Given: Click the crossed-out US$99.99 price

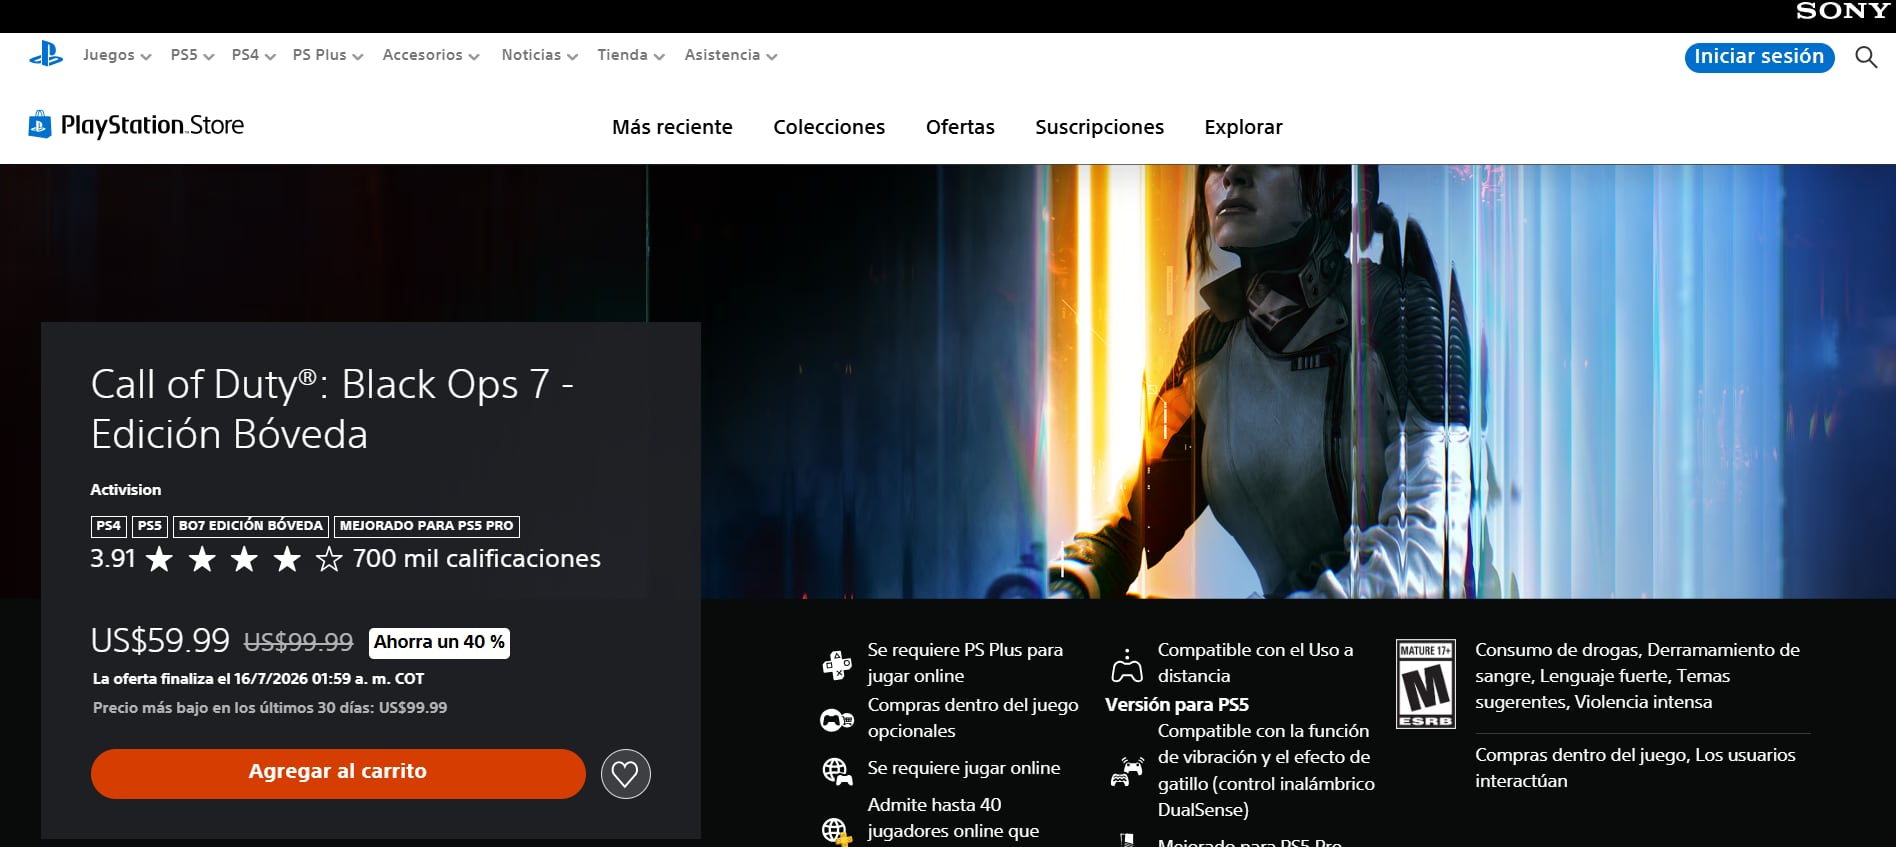Looking at the screenshot, I should click(x=299, y=642).
